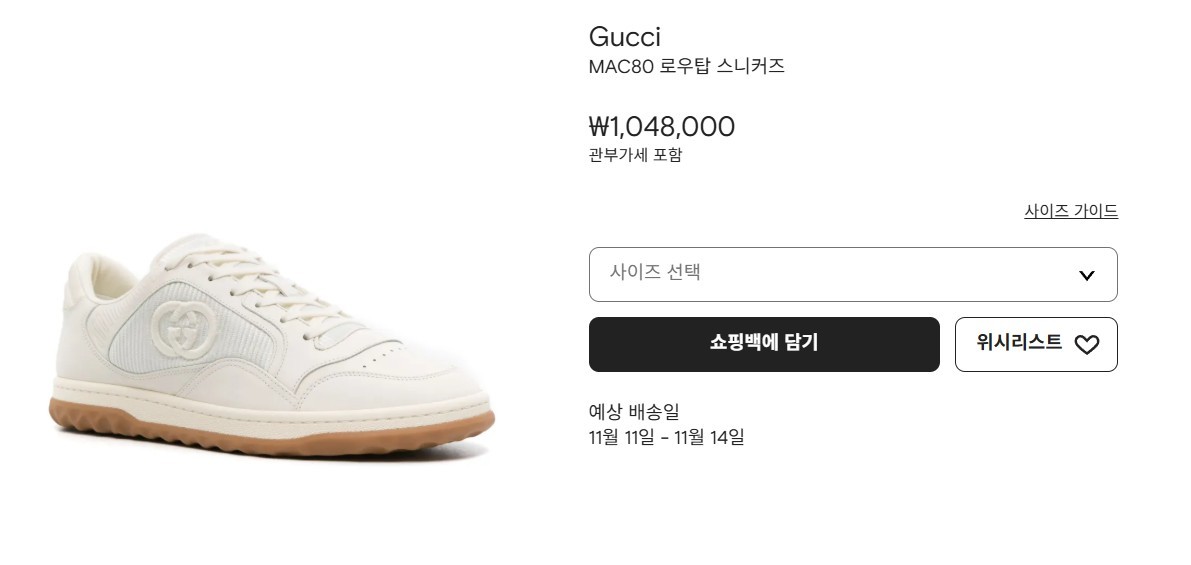Click the 예상 배송일 label
Image resolution: width=1191 pixels, height=565 pixels.
point(634,411)
